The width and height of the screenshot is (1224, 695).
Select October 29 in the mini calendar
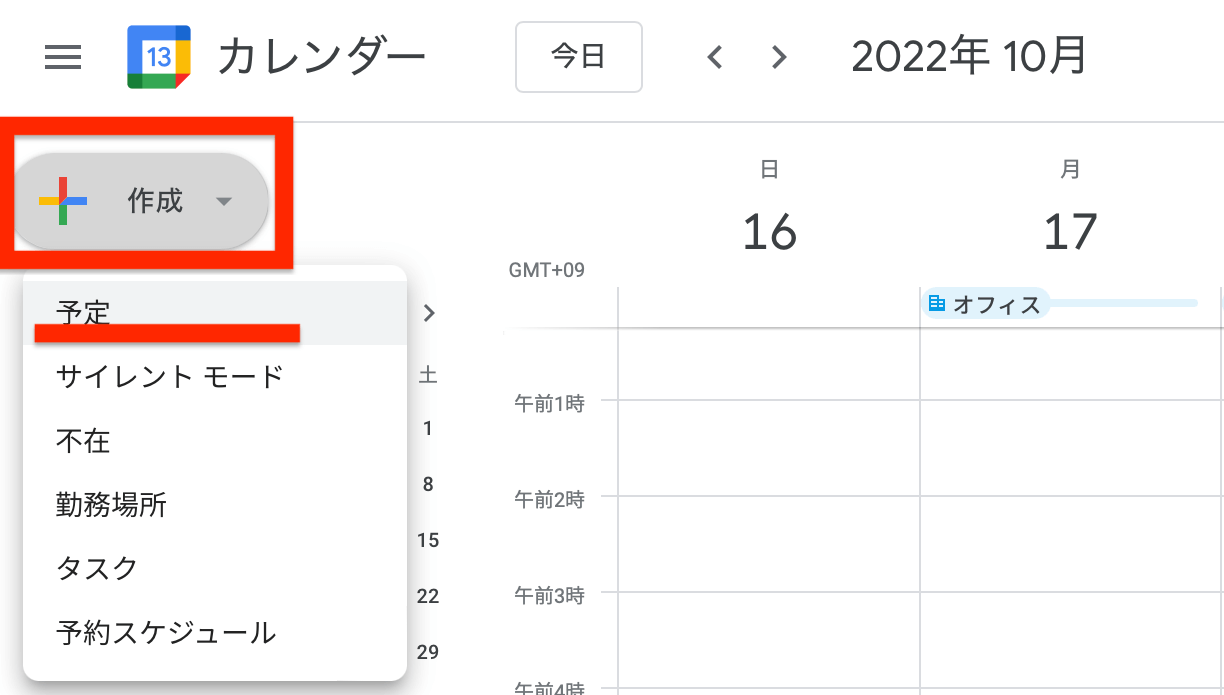(x=427, y=651)
